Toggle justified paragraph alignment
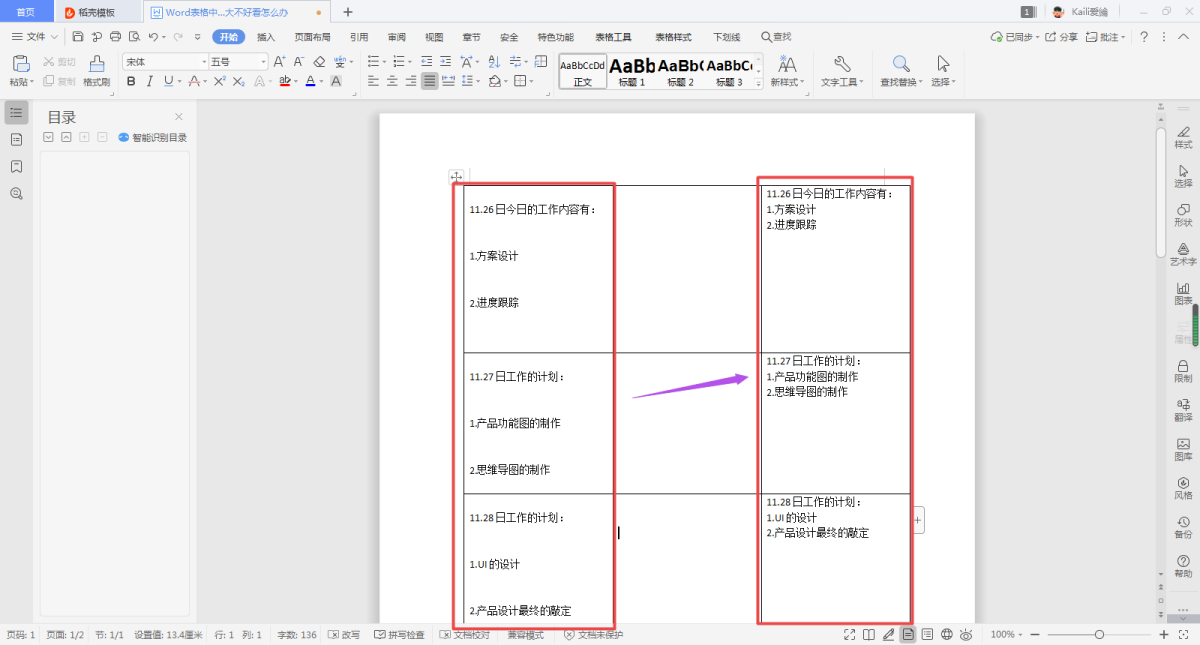1200x645 pixels. (x=429, y=81)
